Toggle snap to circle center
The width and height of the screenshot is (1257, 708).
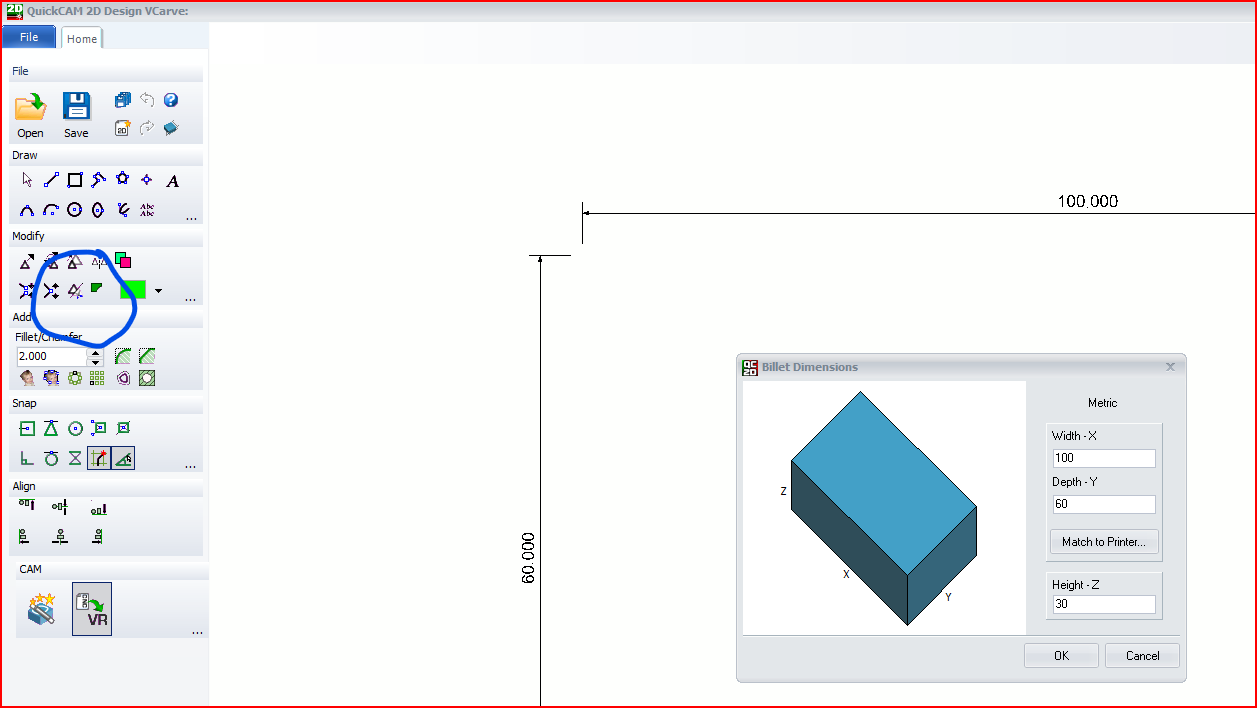click(75, 428)
